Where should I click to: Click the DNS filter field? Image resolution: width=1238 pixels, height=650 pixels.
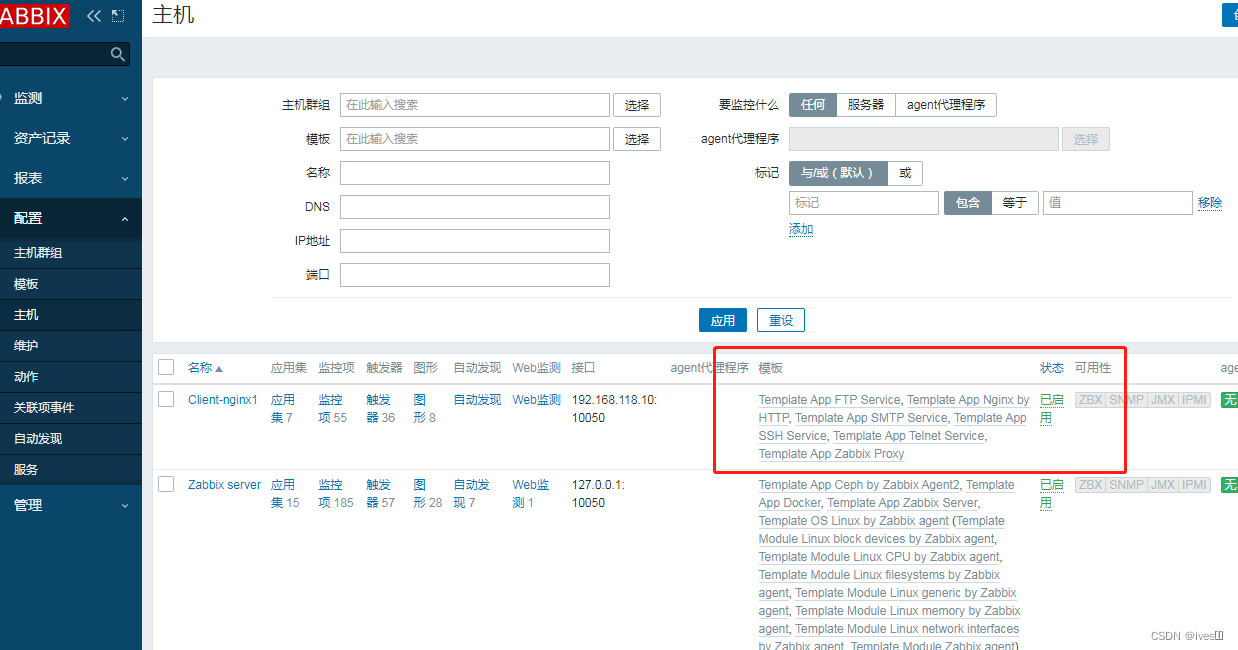tap(475, 207)
